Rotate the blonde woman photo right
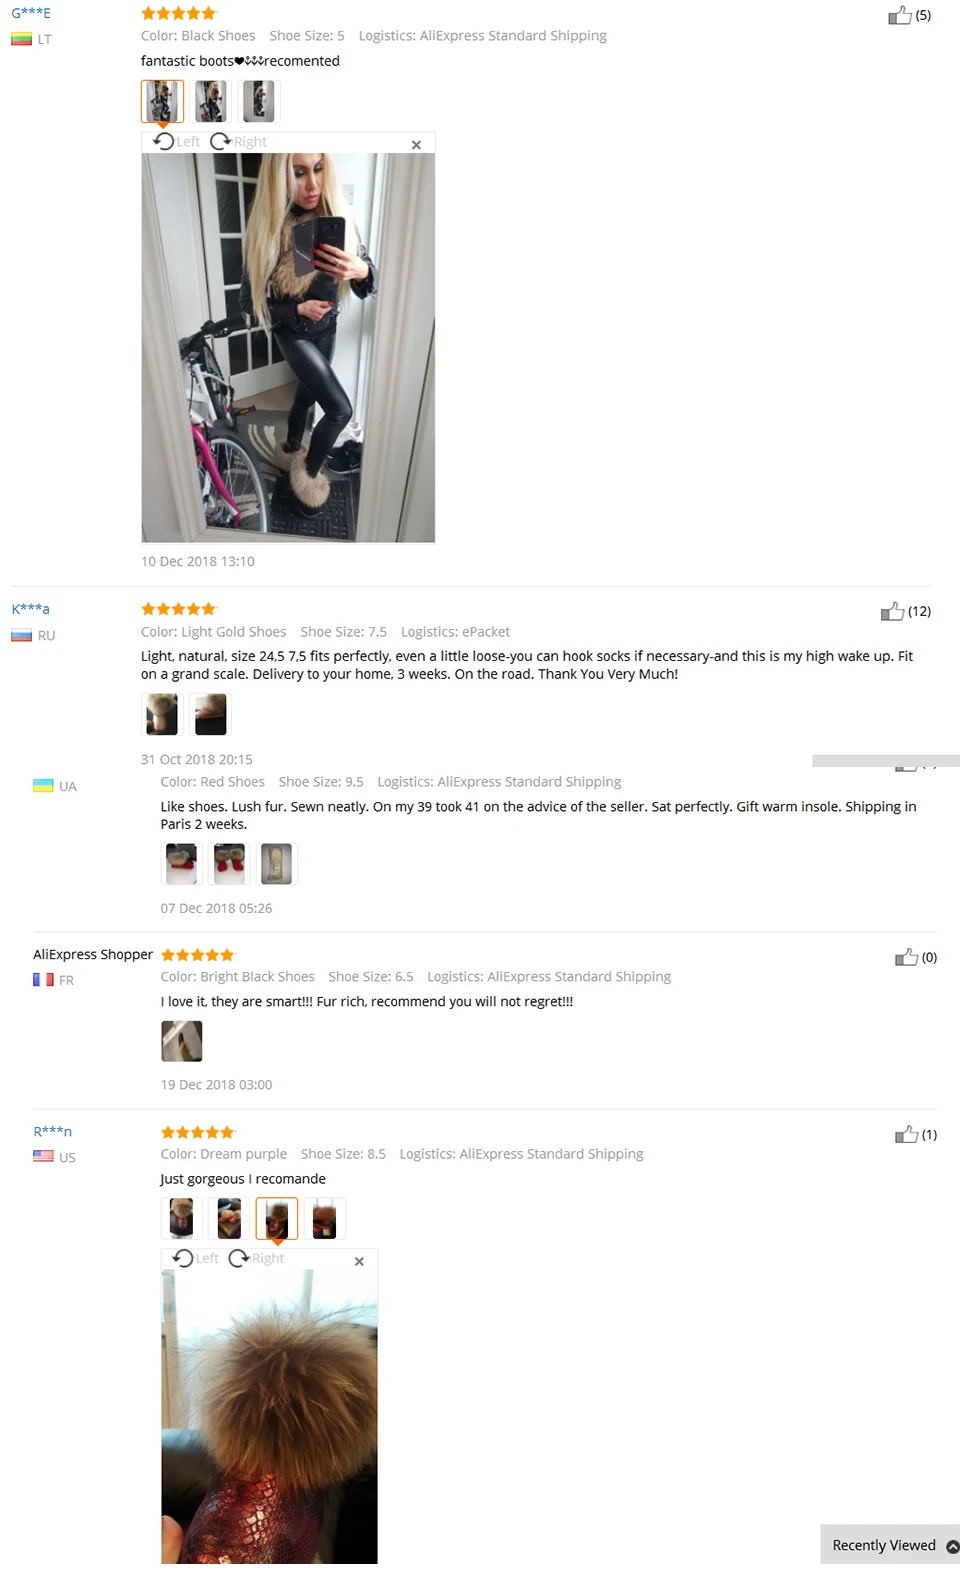The width and height of the screenshot is (960, 1586). (x=238, y=141)
